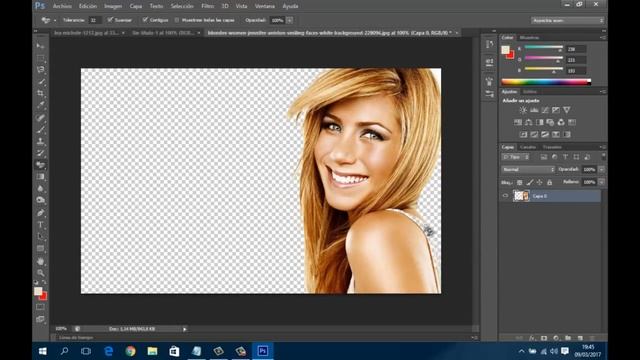Select the Hand tool
This screenshot has width=640, height=360.
40,261
